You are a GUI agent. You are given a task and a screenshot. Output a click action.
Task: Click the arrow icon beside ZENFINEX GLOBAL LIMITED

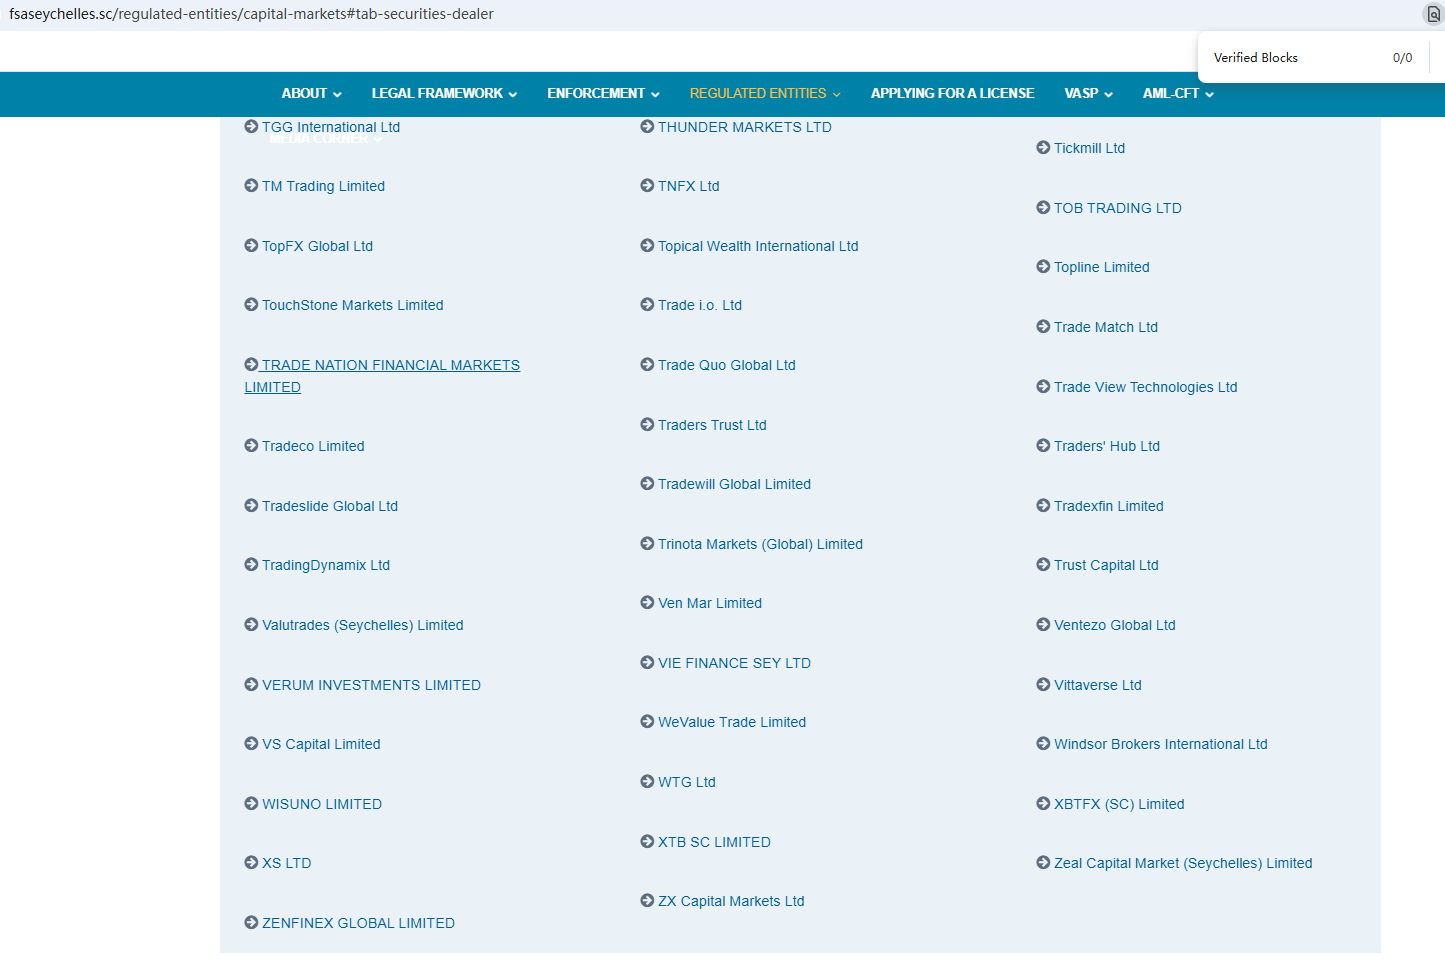[251, 922]
